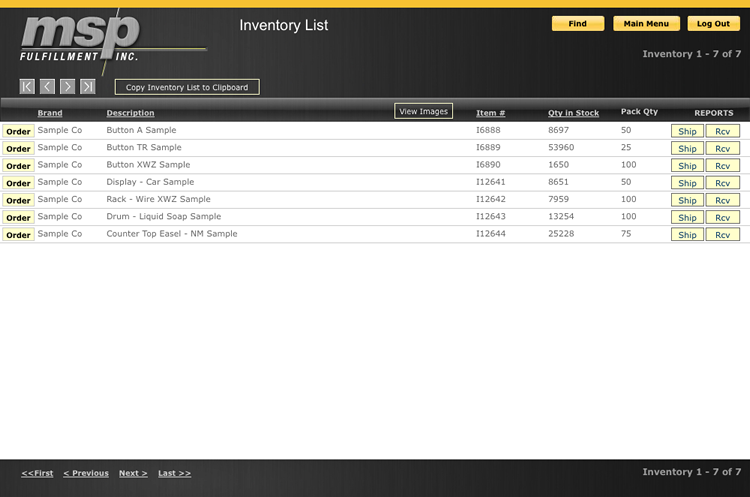This screenshot has height=497, width=750.
Task: Order the Drum - Liquid Soap Sample
Action: pyautogui.click(x=18, y=217)
